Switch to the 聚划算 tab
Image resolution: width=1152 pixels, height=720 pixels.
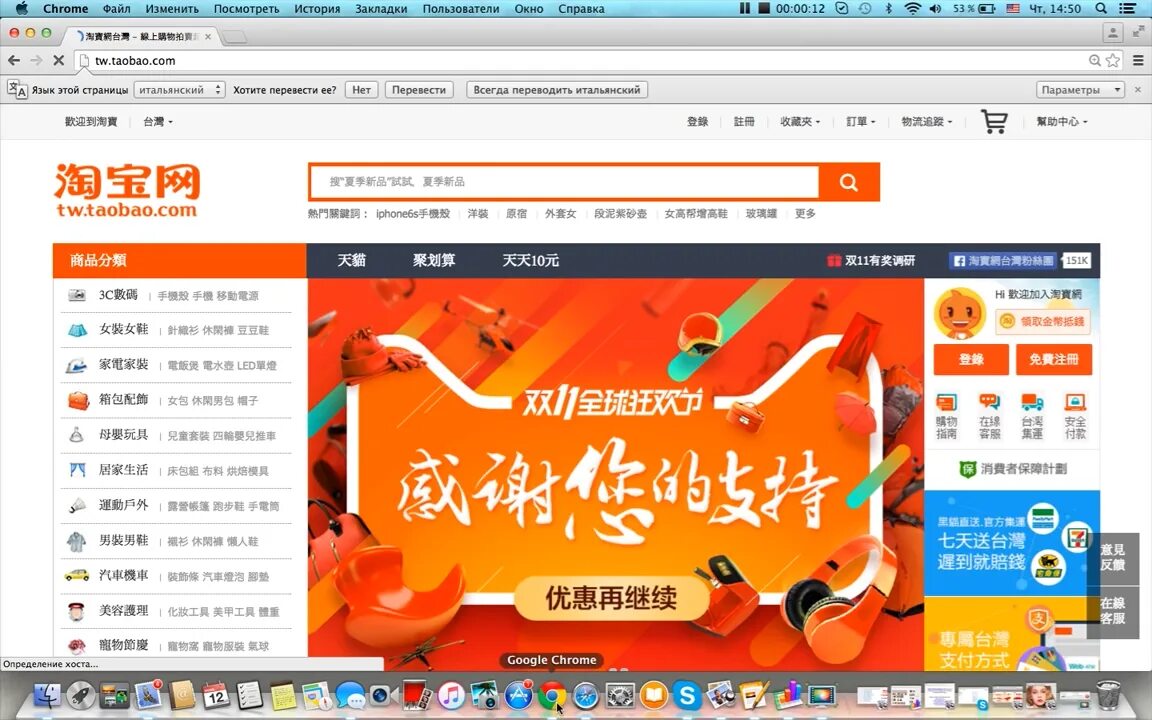(x=433, y=260)
